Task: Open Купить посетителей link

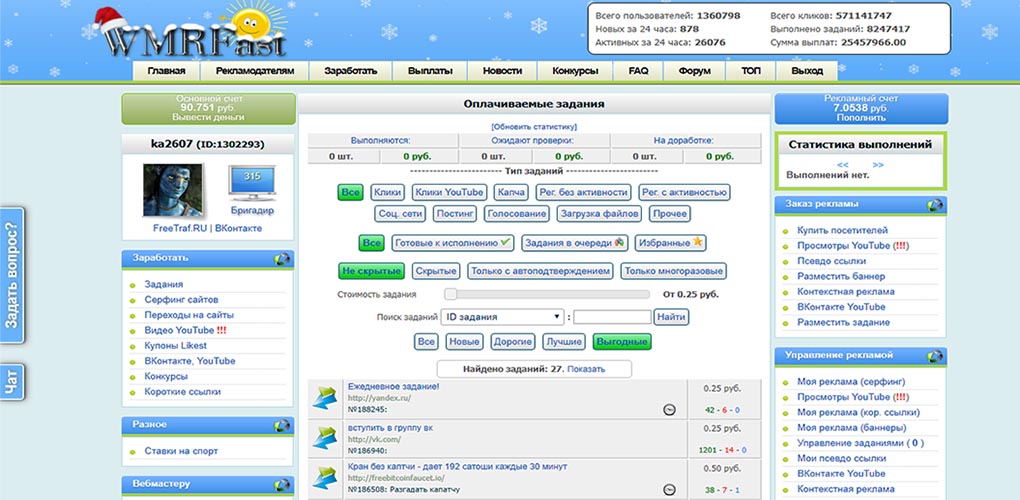Action: [x=842, y=231]
